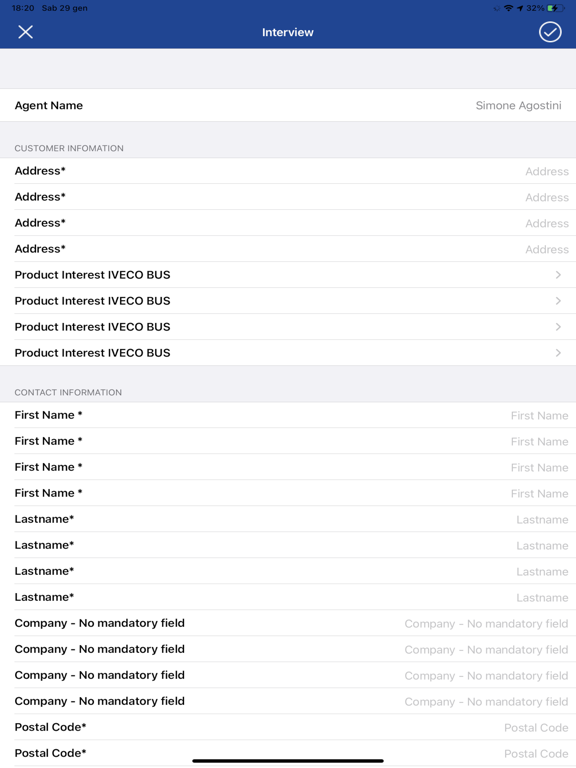Tap the Agent Name Simone Agostini row
Screen dimensions: 576x768
(288, 105)
